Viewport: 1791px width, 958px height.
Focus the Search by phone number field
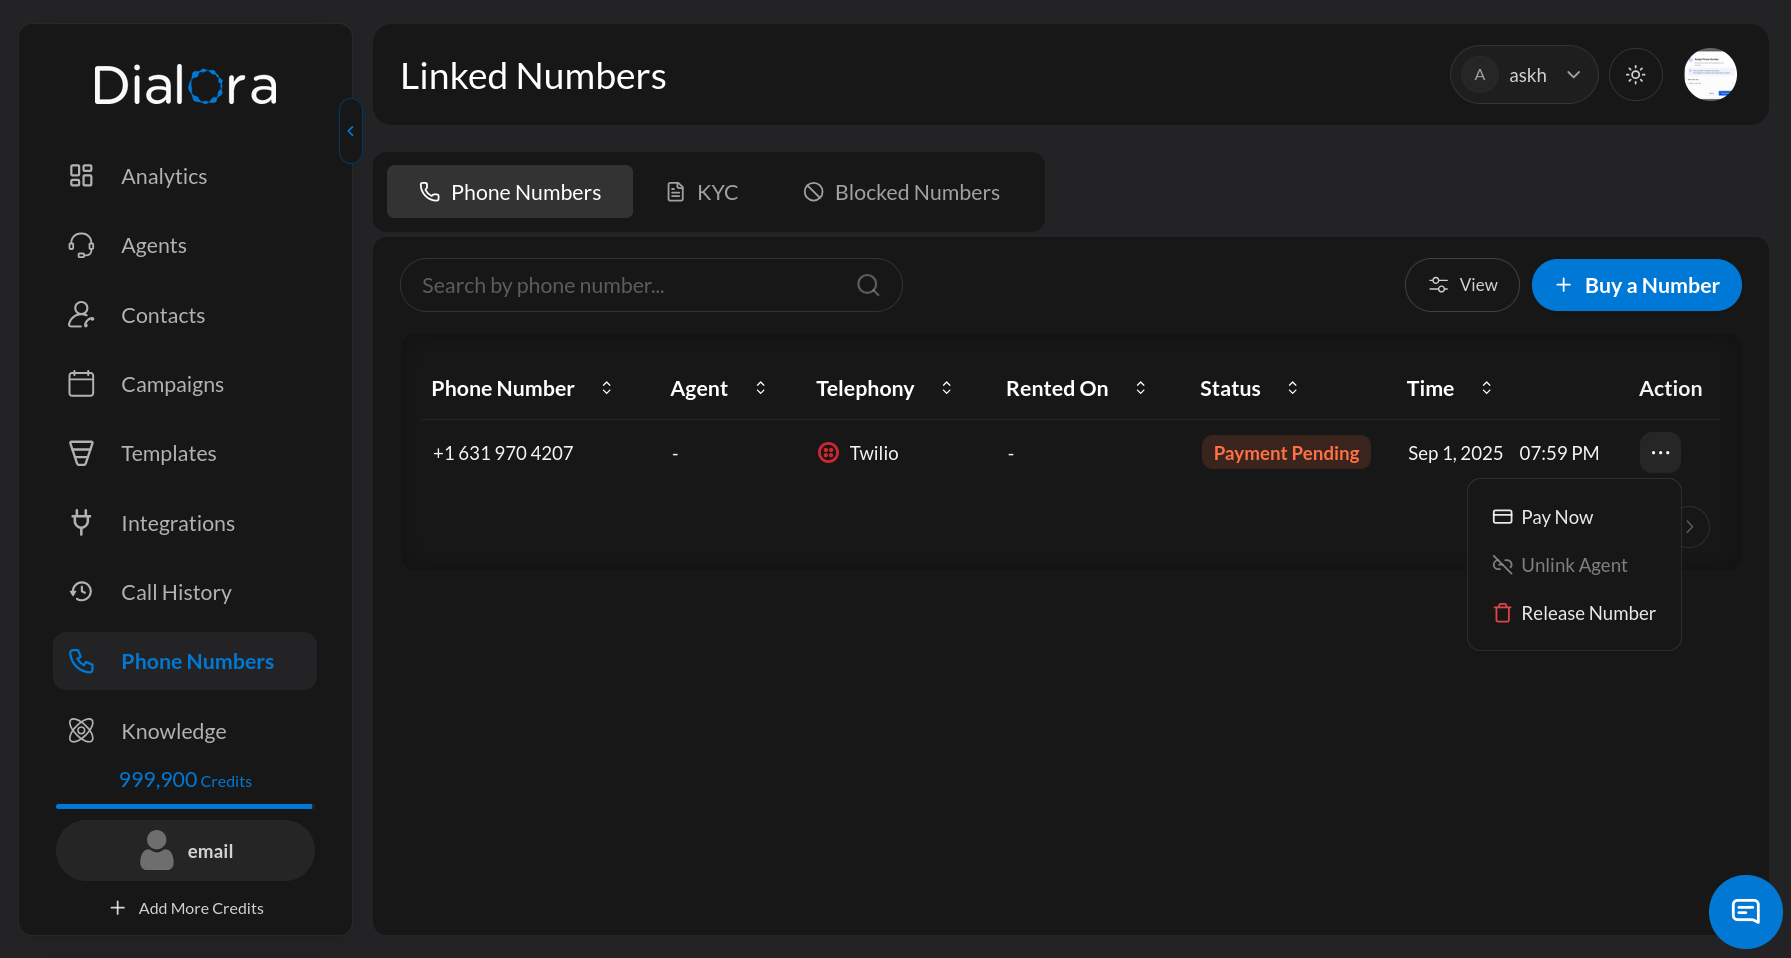tap(630, 286)
